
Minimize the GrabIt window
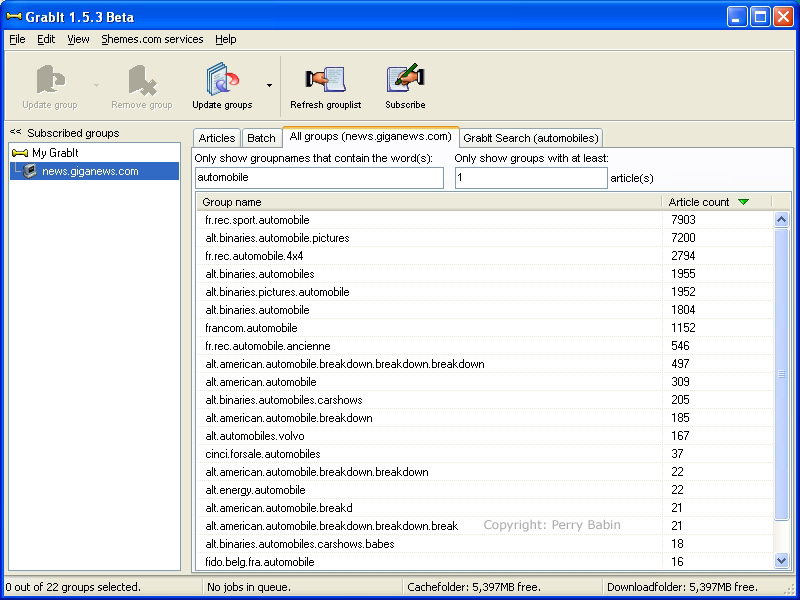(x=736, y=17)
